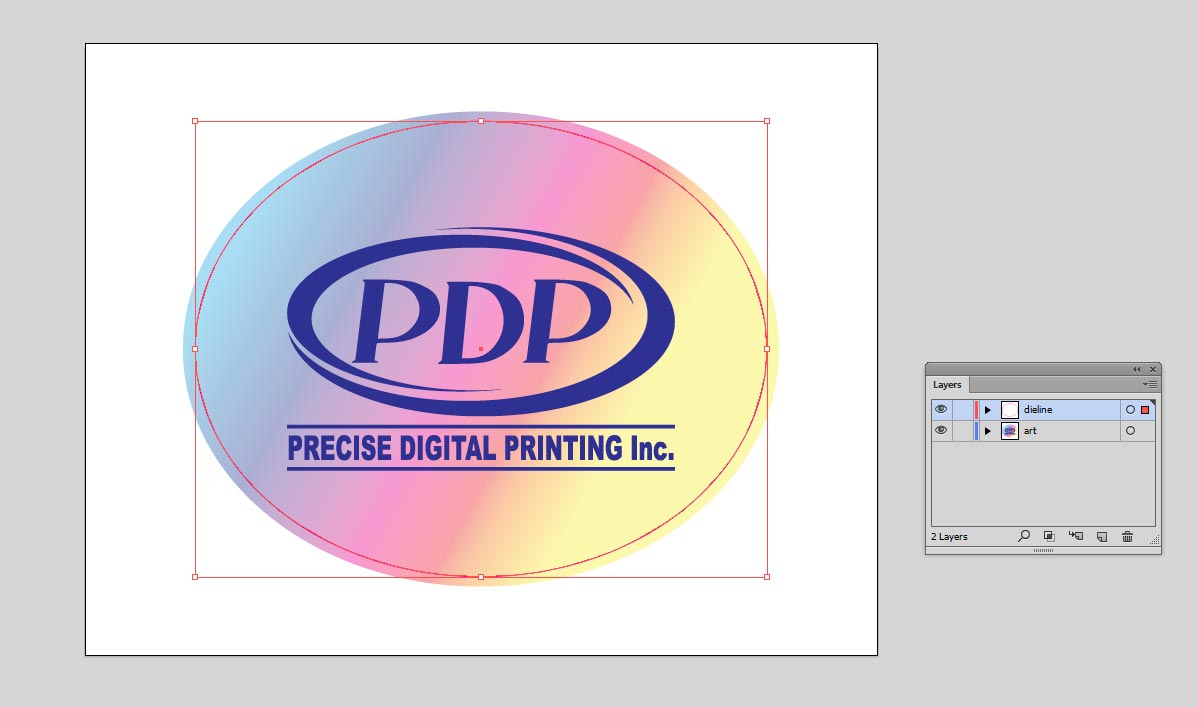
Task: Click the Delete Selection trash icon
Action: click(1127, 537)
